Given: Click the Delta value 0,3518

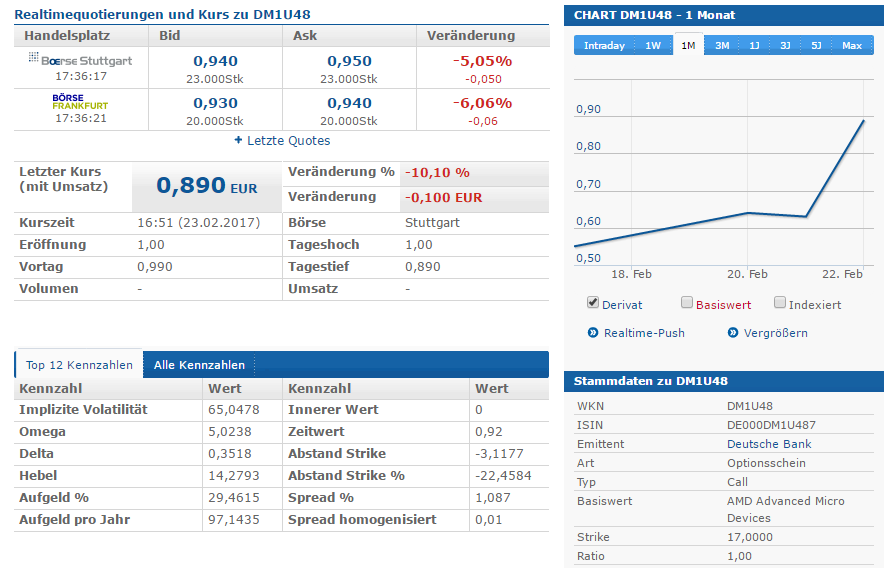Looking at the screenshot, I should [230, 454].
